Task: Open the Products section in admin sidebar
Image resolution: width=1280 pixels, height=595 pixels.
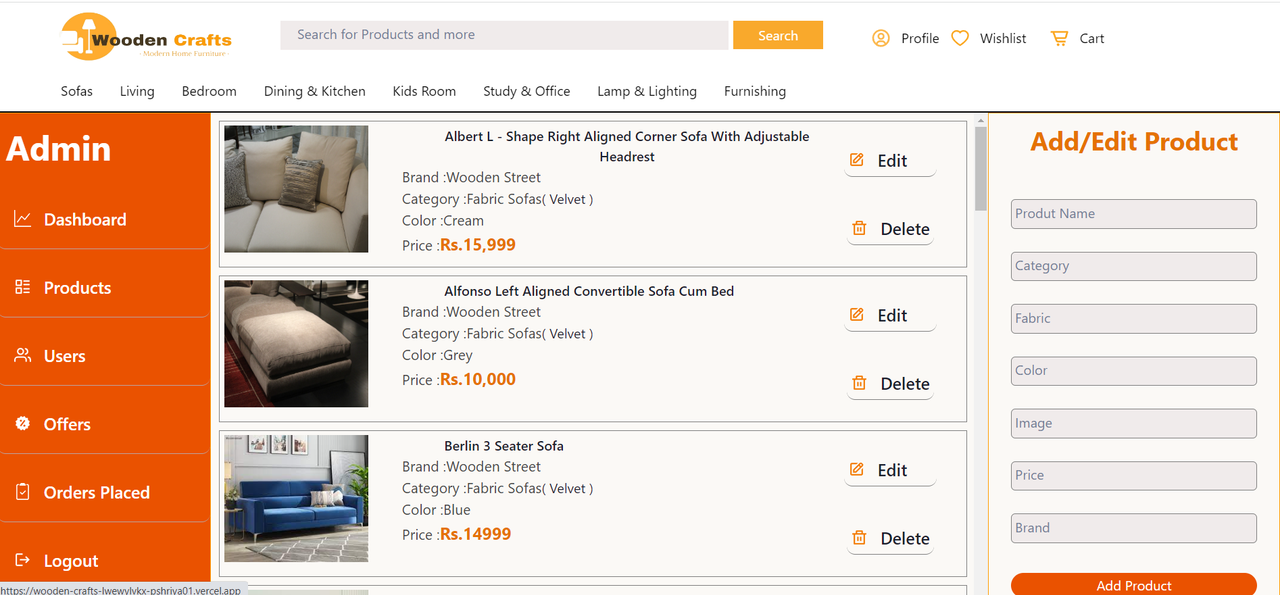Action: coord(77,288)
